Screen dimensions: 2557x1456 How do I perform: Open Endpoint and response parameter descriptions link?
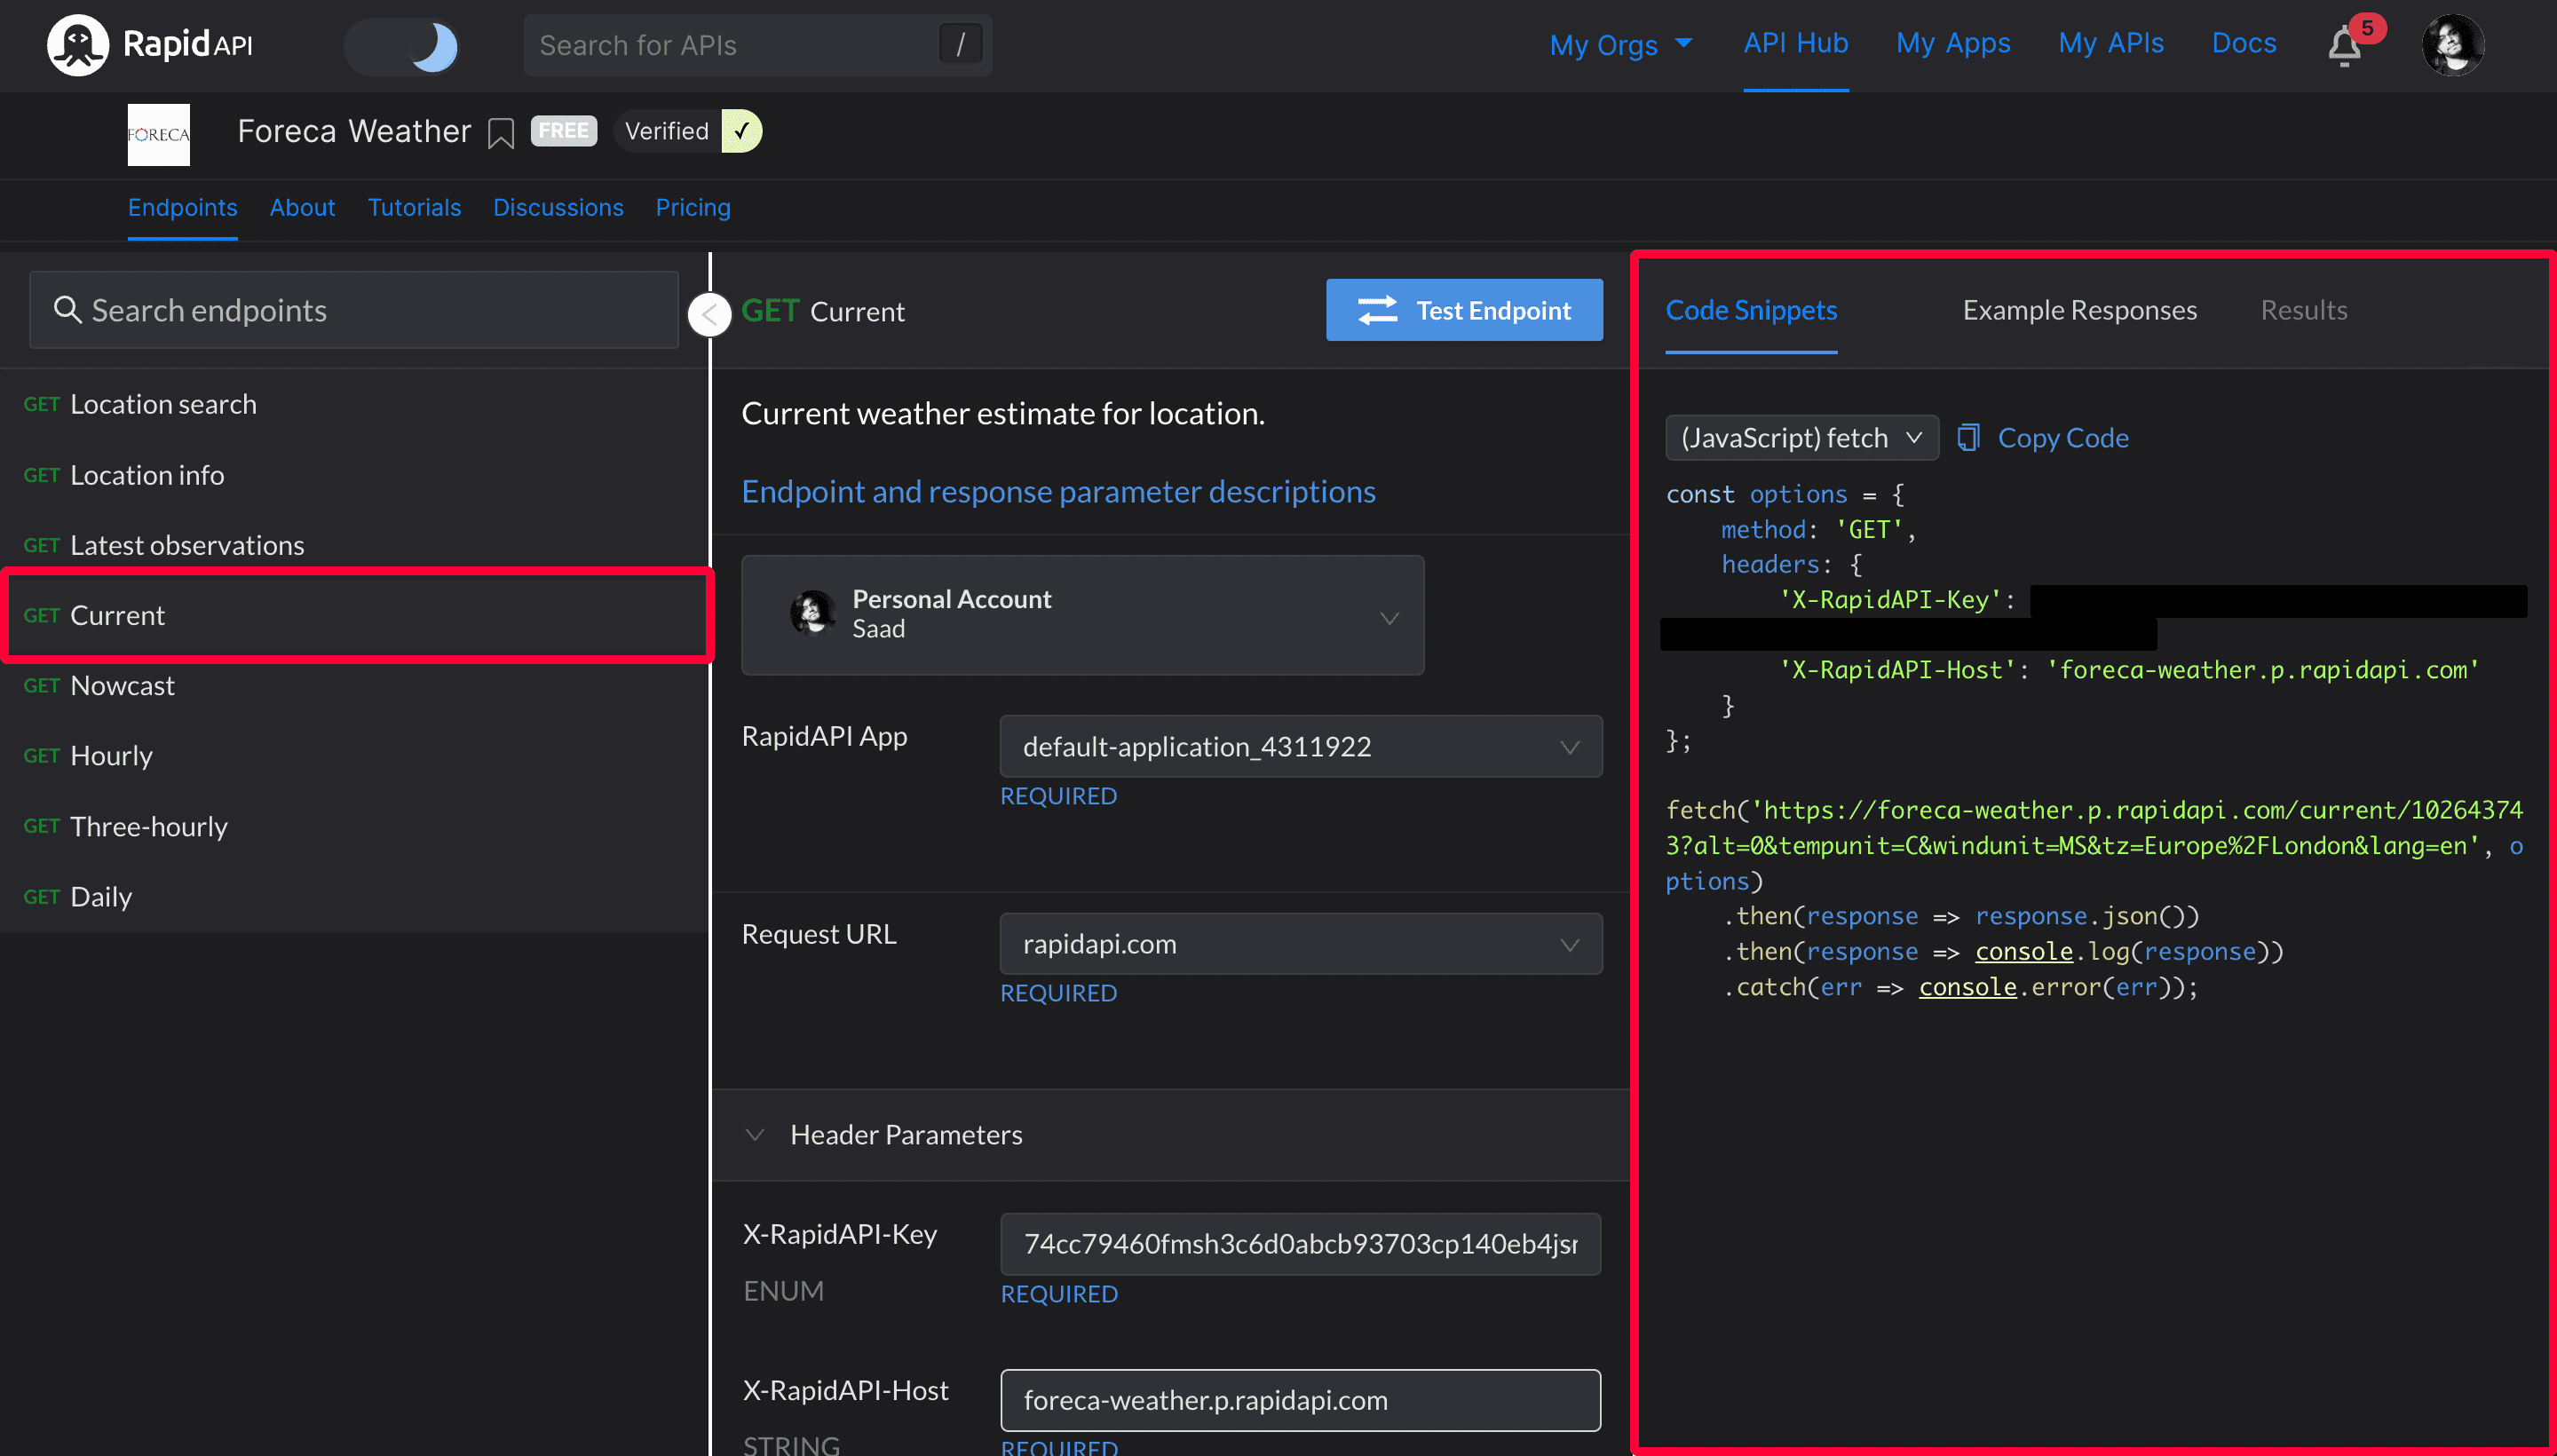1058,492
